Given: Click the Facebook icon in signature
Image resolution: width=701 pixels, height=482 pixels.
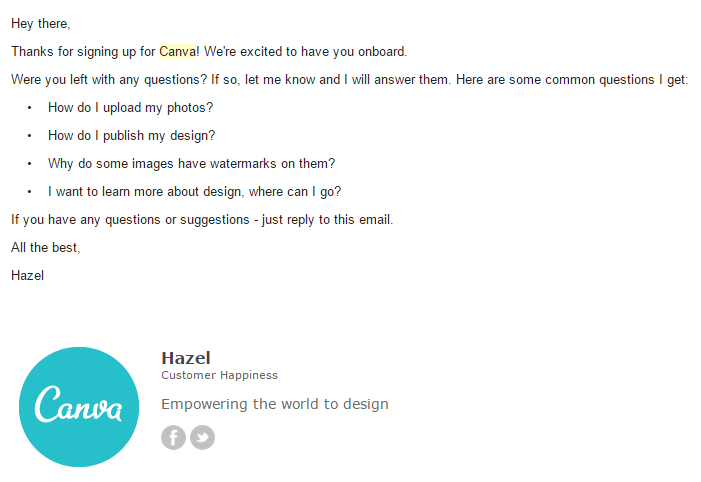Looking at the screenshot, I should [173, 437].
